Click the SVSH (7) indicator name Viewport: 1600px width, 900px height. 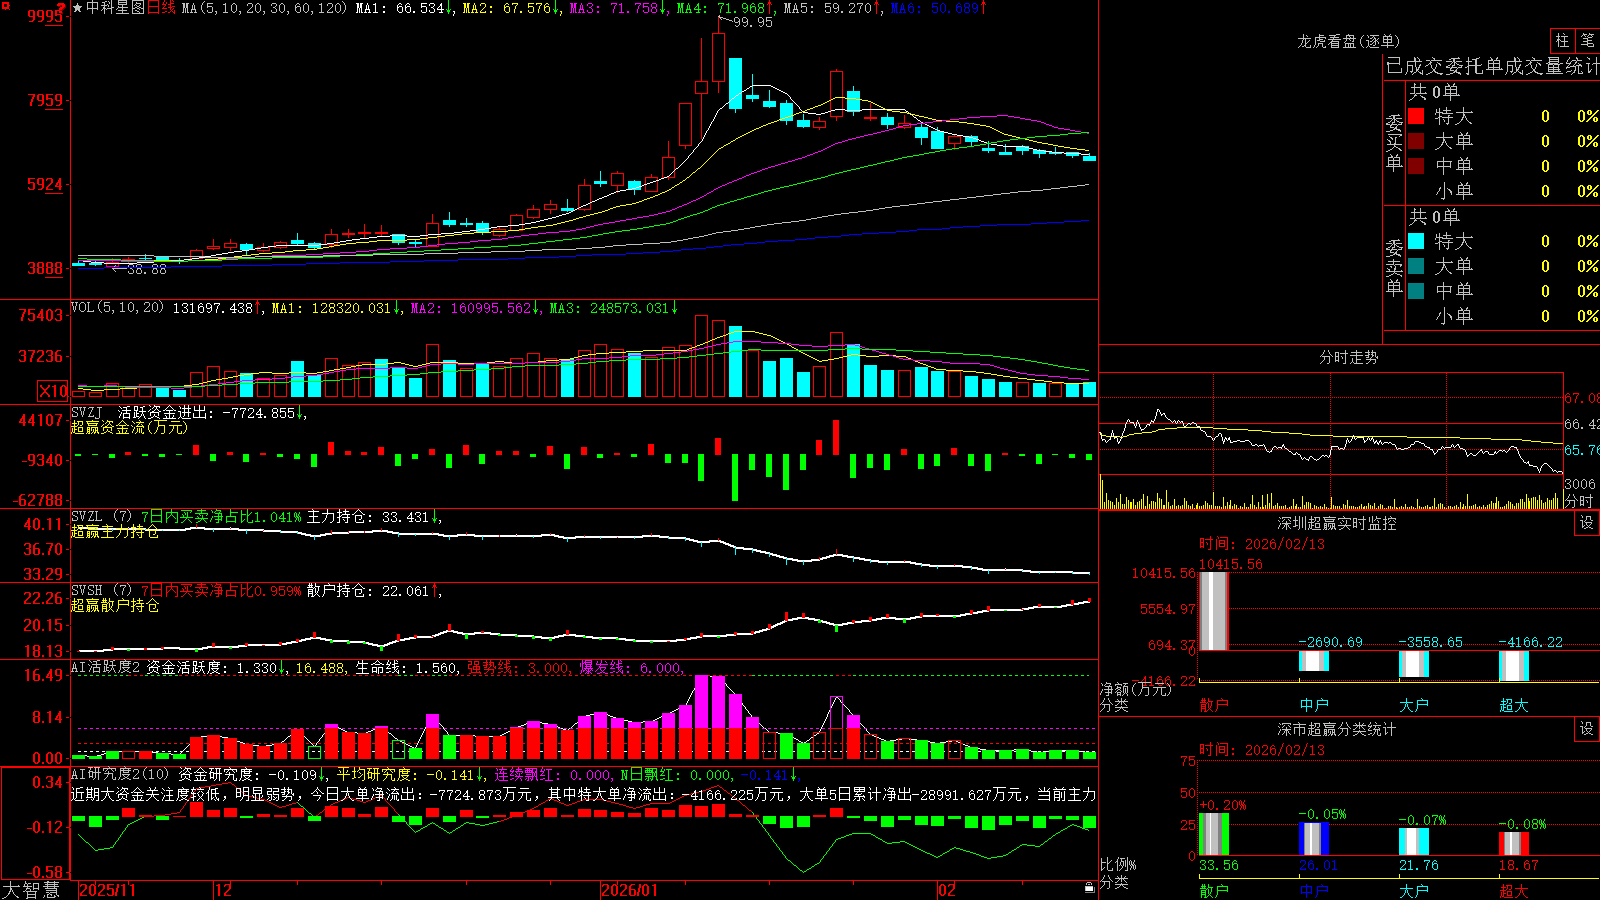pyautogui.click(x=102, y=591)
